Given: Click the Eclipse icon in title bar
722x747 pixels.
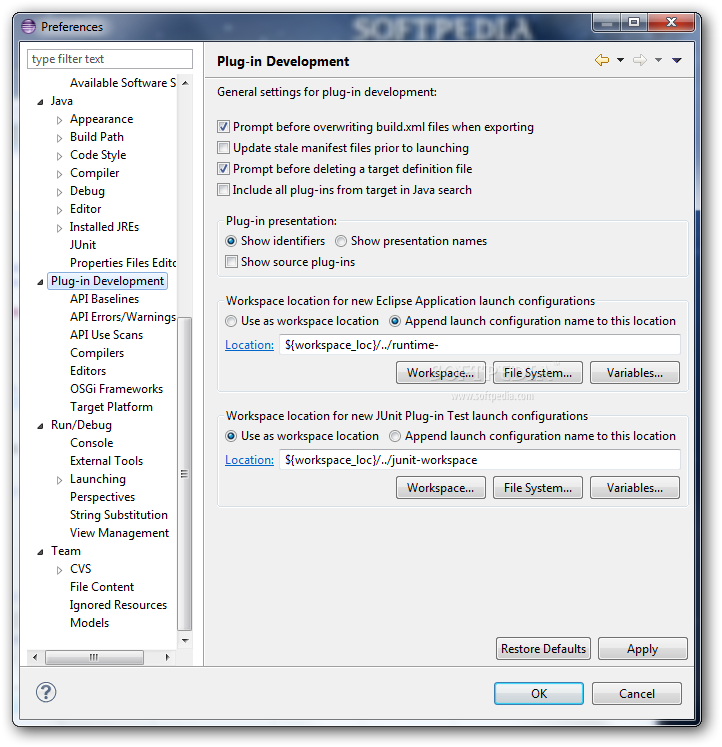Looking at the screenshot, I should 29,26.
